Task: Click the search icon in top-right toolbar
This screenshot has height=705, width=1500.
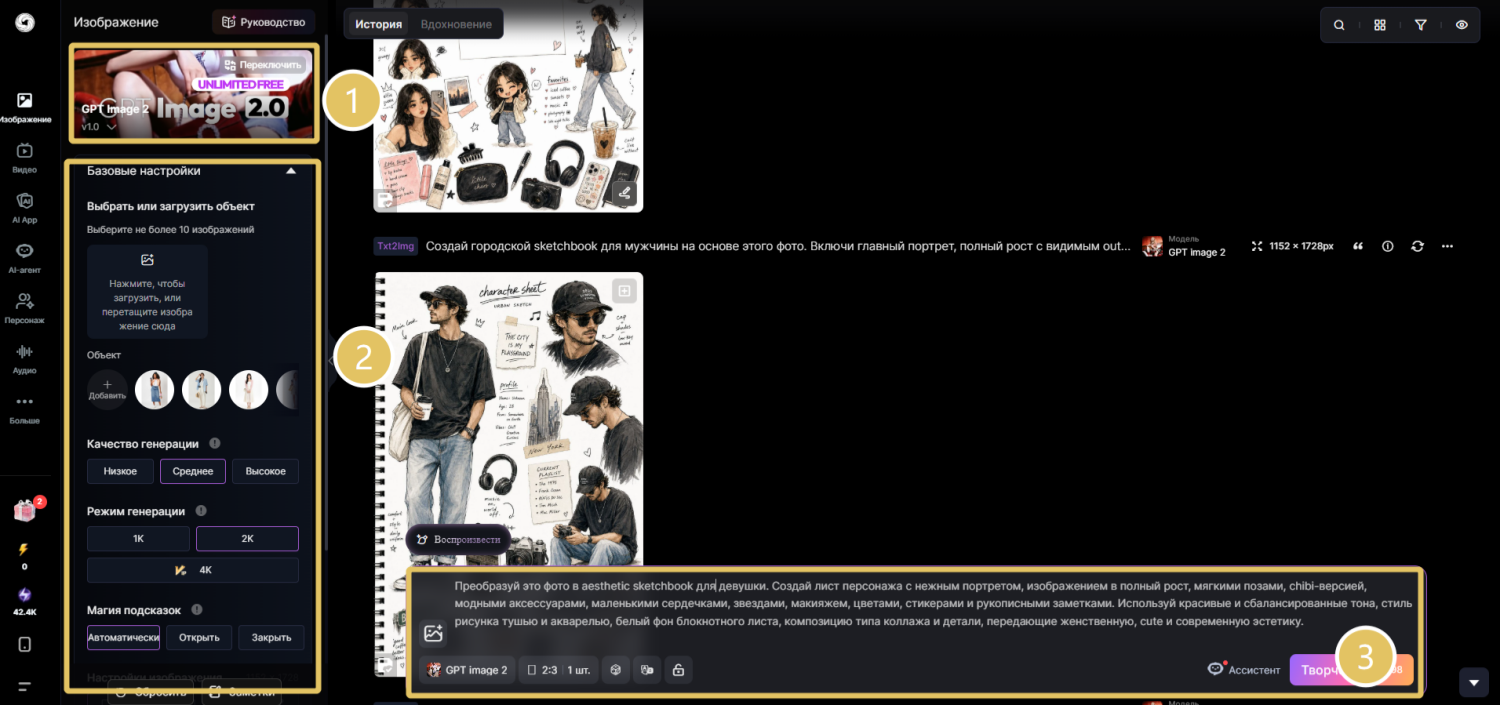Action: coord(1339,25)
